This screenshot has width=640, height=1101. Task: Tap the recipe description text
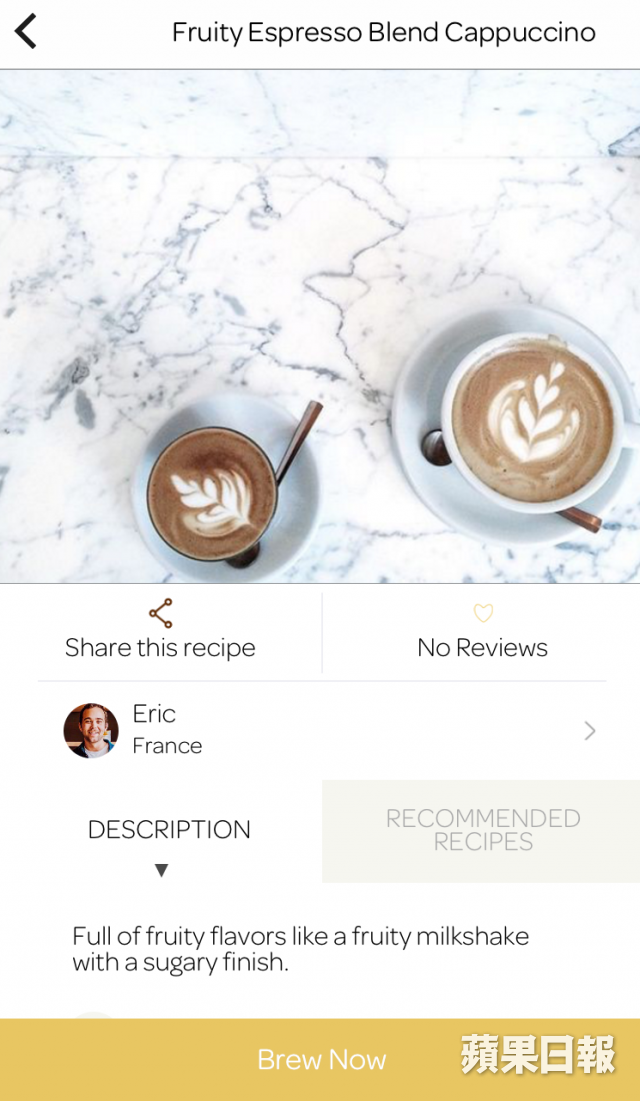(x=301, y=949)
